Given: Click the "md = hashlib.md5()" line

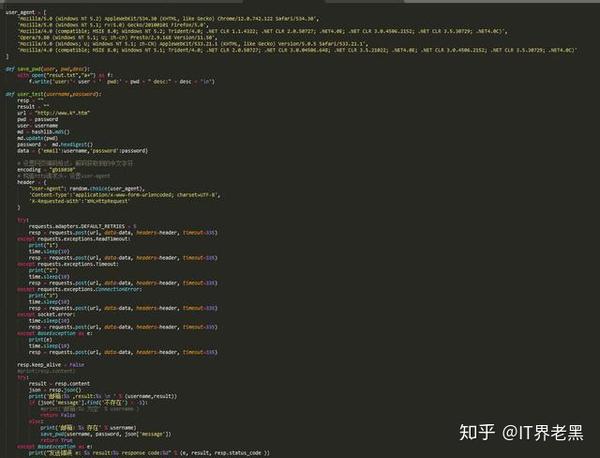Looking at the screenshot, I should 44,132.
